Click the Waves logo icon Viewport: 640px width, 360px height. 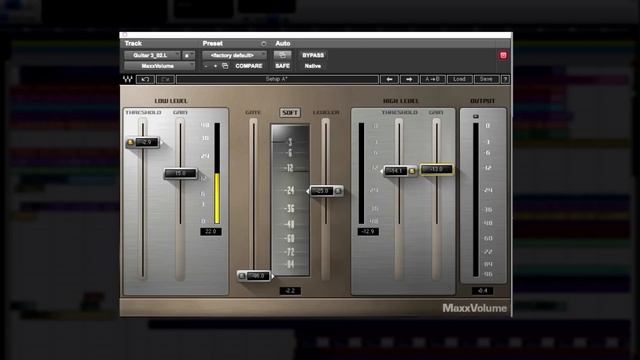tap(128, 79)
